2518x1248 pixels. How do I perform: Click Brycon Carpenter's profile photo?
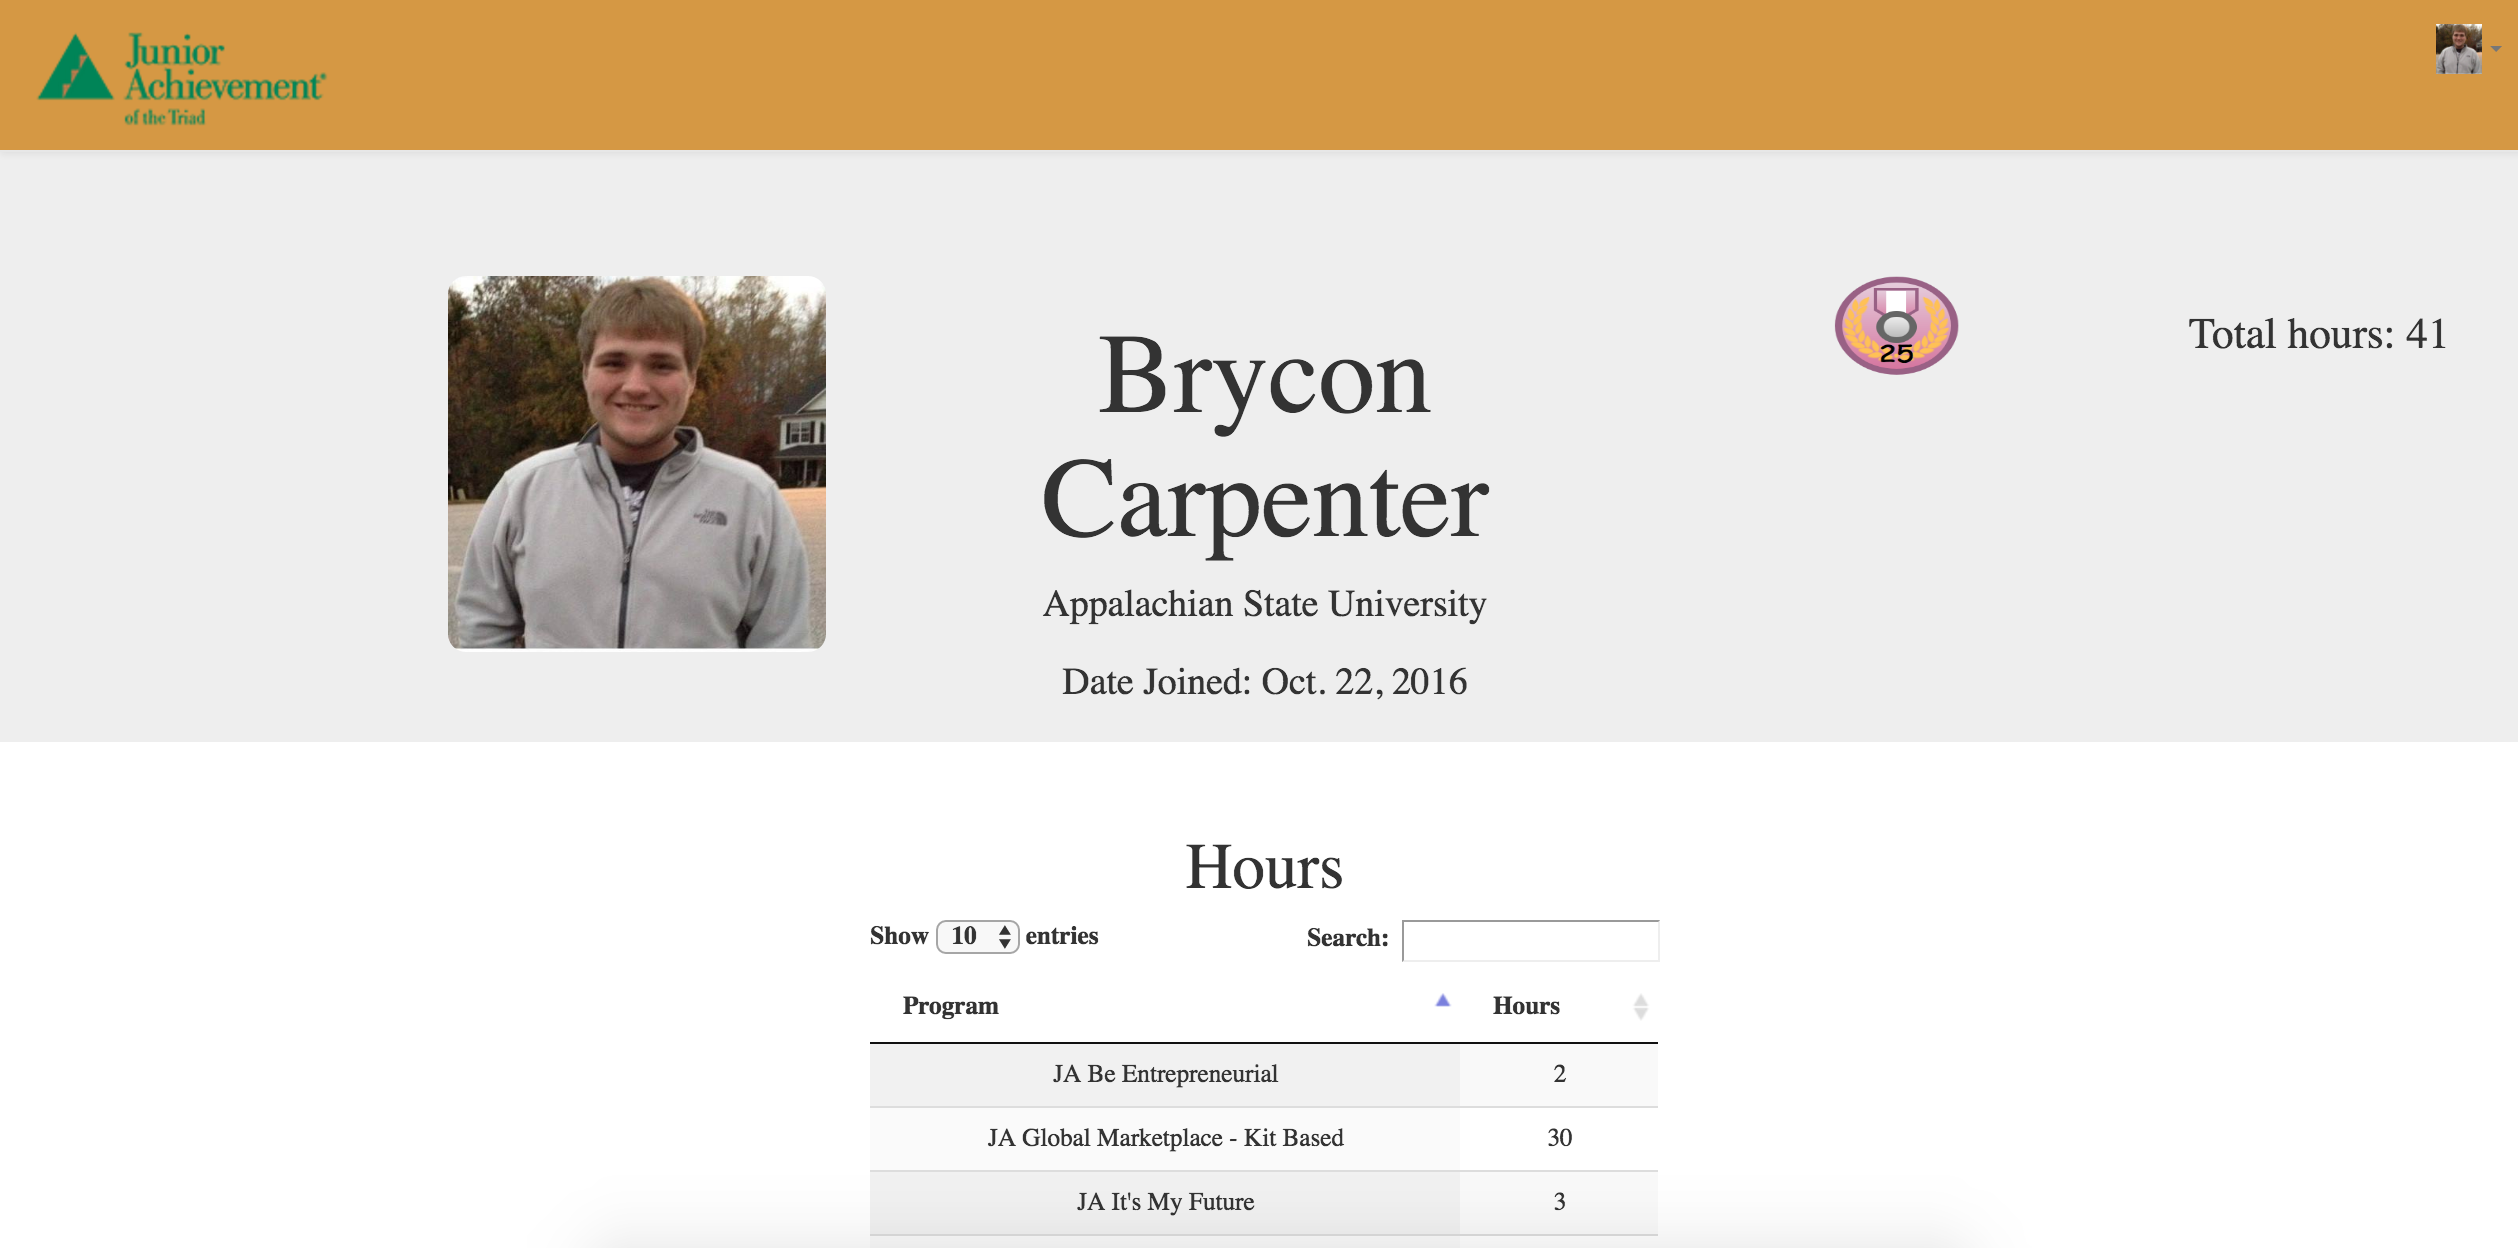pos(637,462)
